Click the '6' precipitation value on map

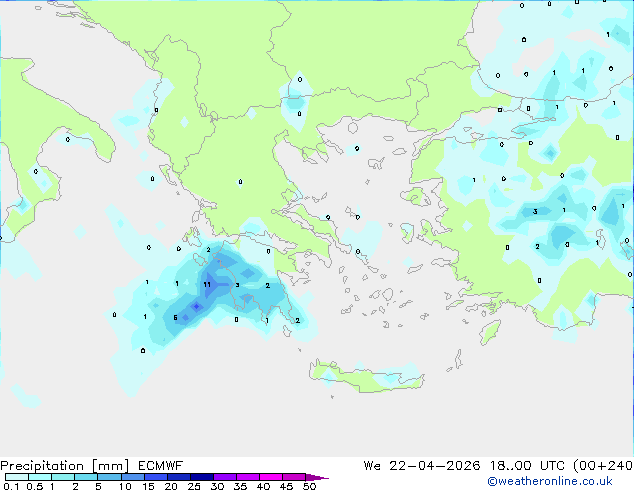pos(175,318)
